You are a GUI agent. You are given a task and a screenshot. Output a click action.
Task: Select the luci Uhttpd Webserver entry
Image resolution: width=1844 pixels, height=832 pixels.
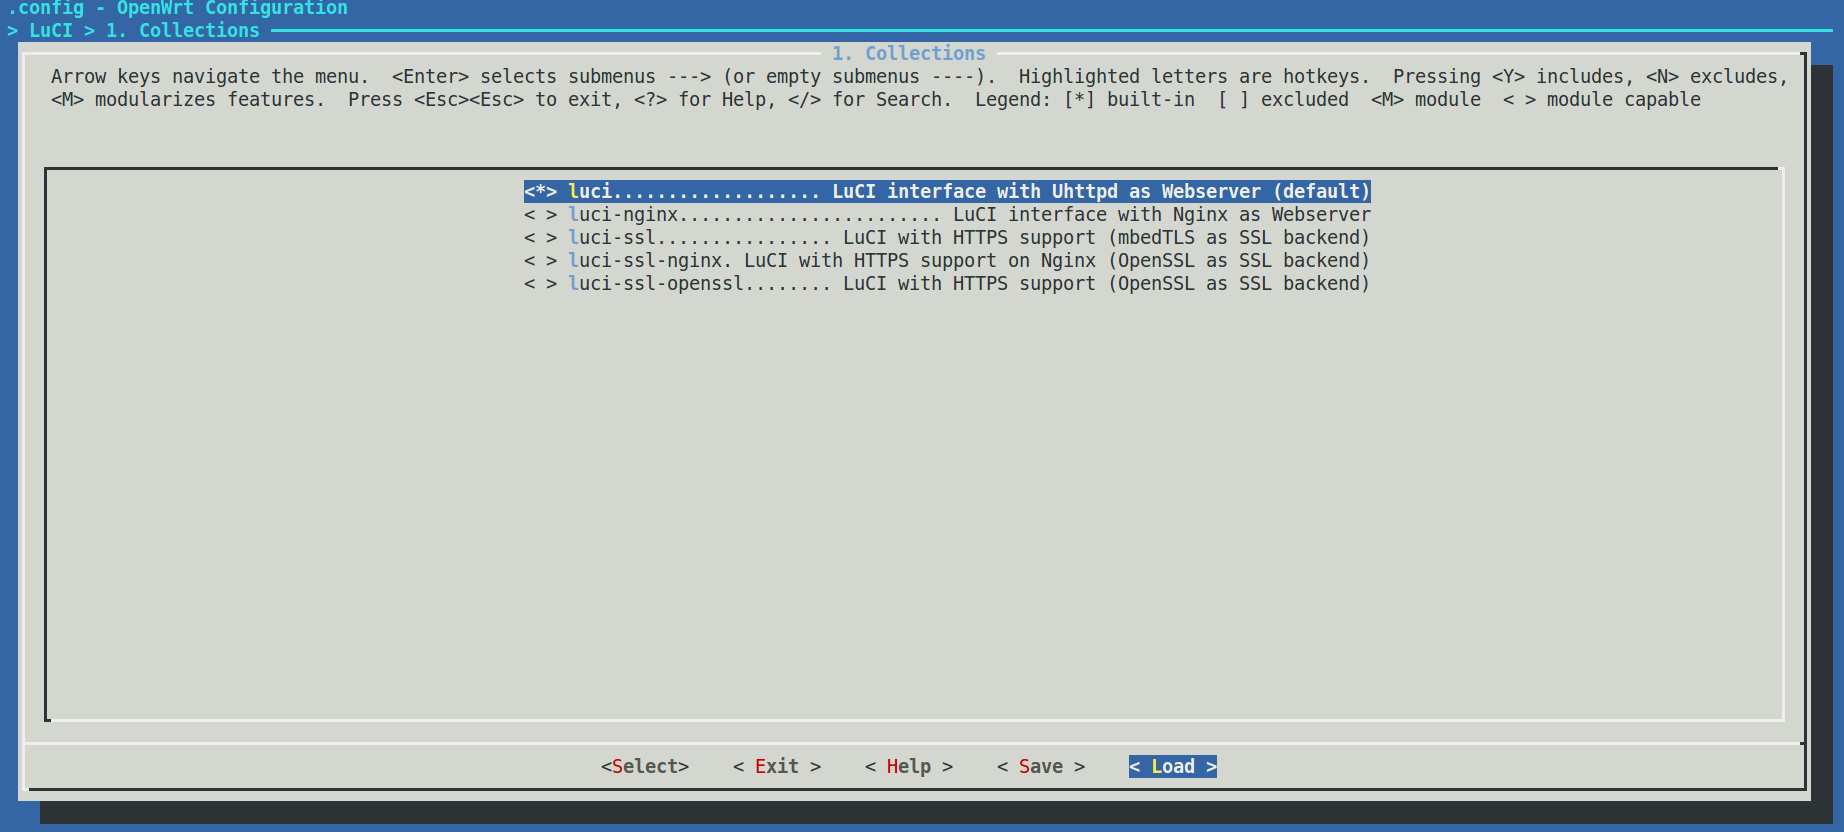[947, 191]
